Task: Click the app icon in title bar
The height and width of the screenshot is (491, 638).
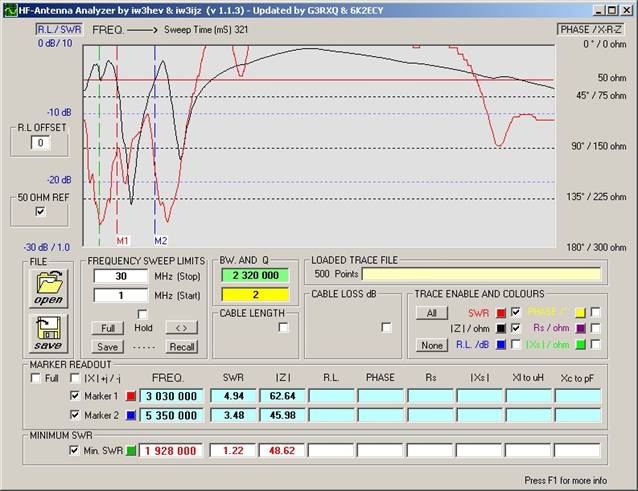Action: (9, 8)
